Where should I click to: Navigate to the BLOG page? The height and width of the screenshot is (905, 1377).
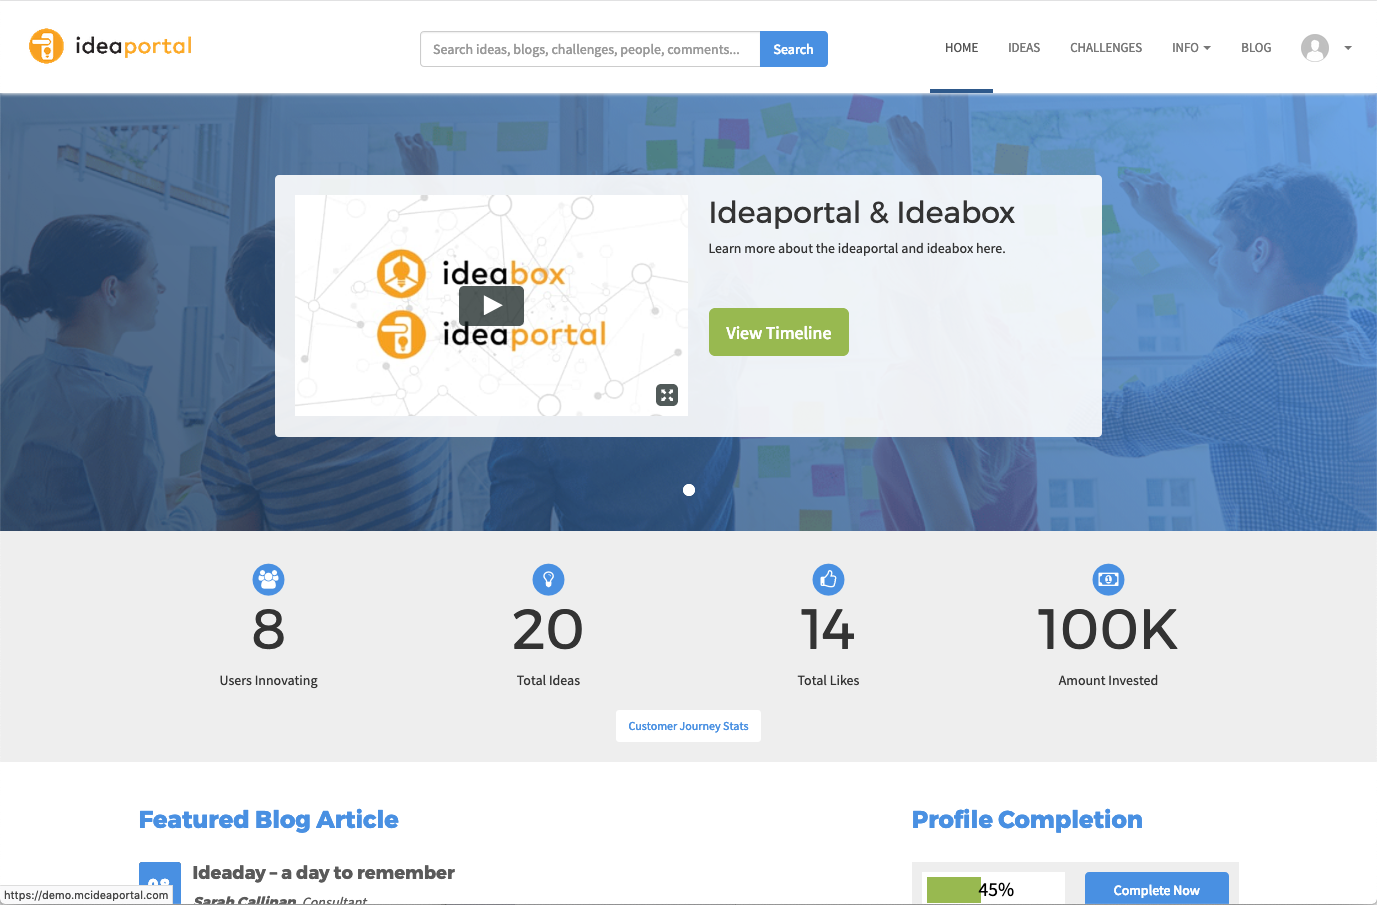point(1256,47)
